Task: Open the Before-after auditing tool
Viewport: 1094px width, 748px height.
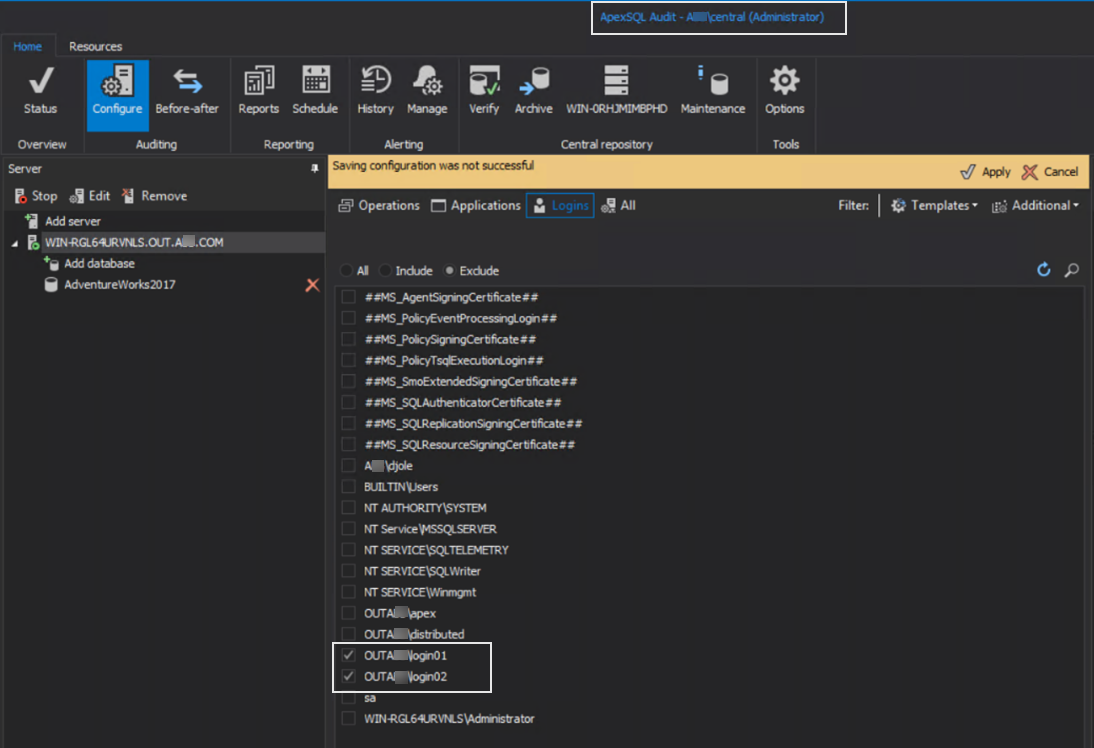Action: [187, 91]
